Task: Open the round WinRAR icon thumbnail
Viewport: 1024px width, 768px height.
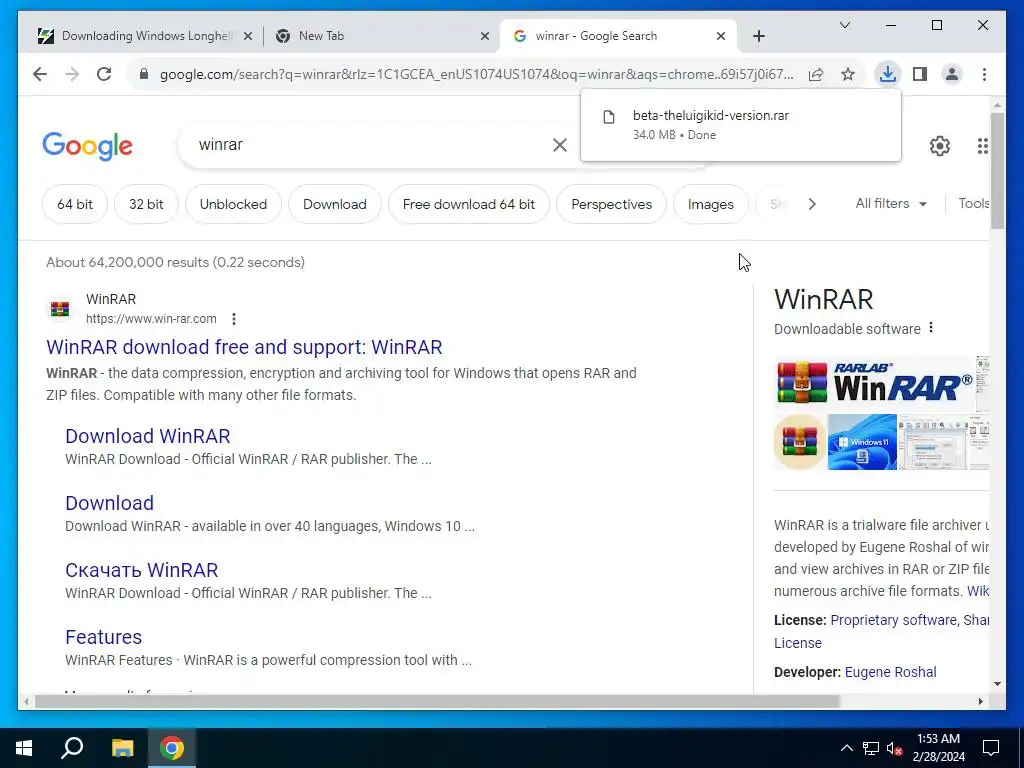Action: [800, 442]
